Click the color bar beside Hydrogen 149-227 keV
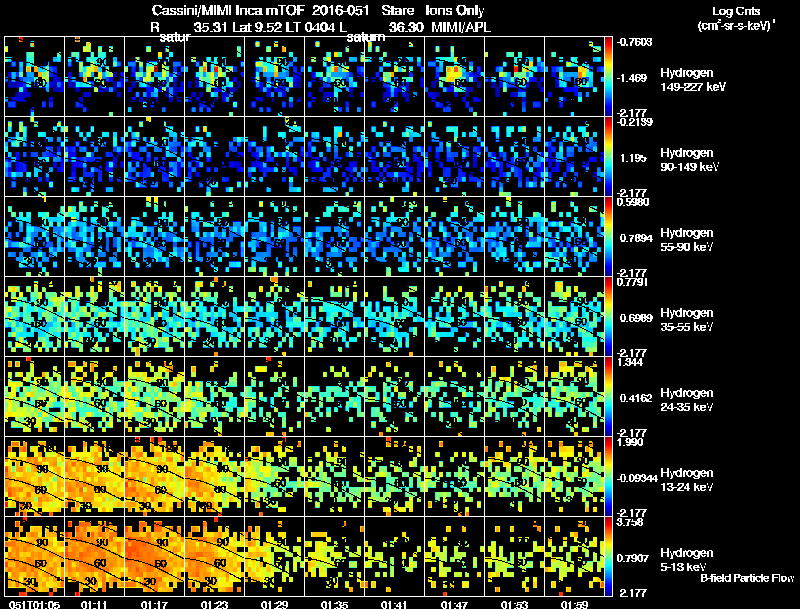 (x=608, y=76)
